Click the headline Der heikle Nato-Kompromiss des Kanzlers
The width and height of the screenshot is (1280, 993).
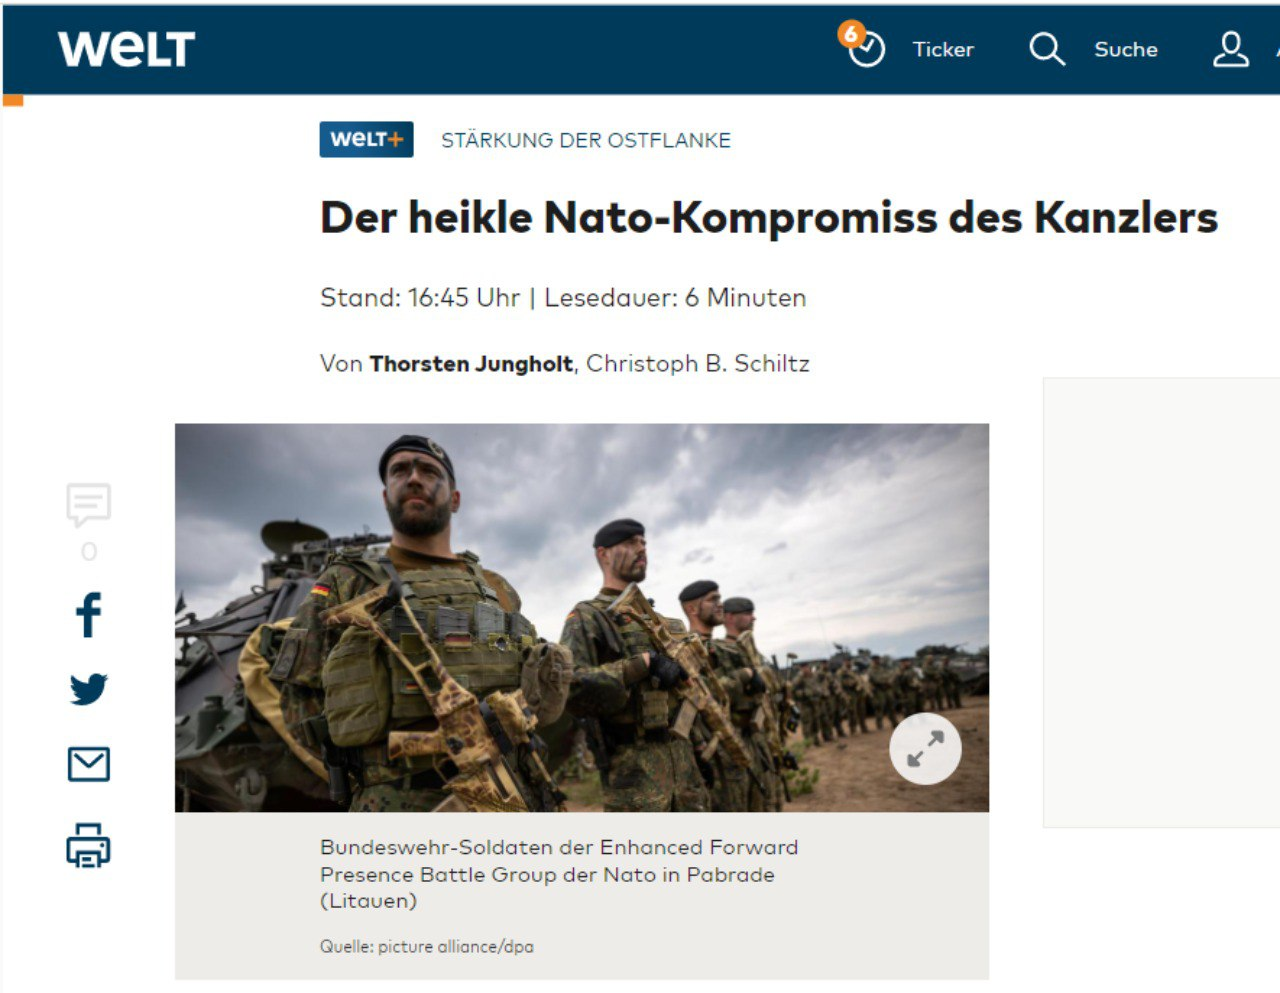point(769,218)
